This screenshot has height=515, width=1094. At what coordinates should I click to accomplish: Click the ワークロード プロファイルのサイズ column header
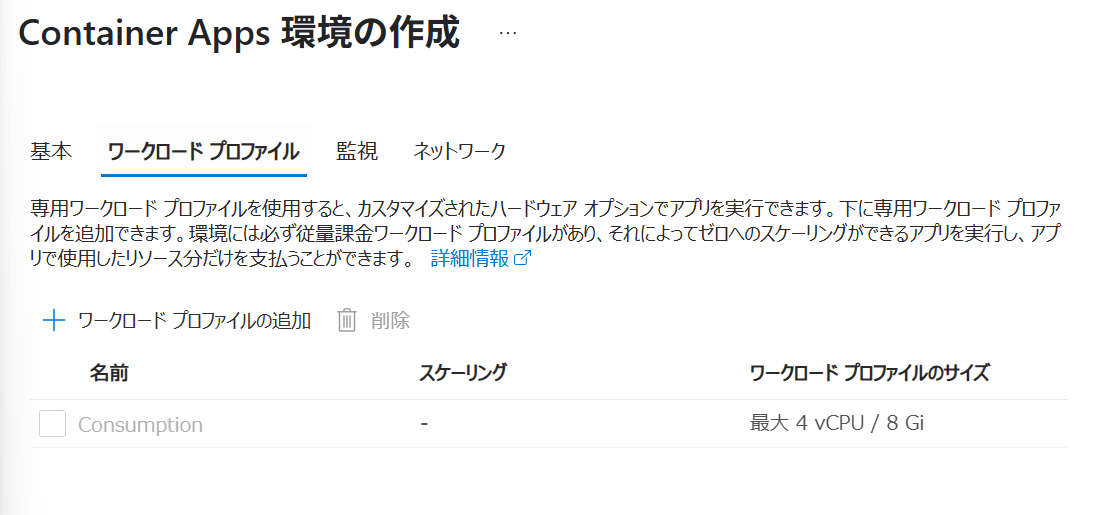[869, 373]
